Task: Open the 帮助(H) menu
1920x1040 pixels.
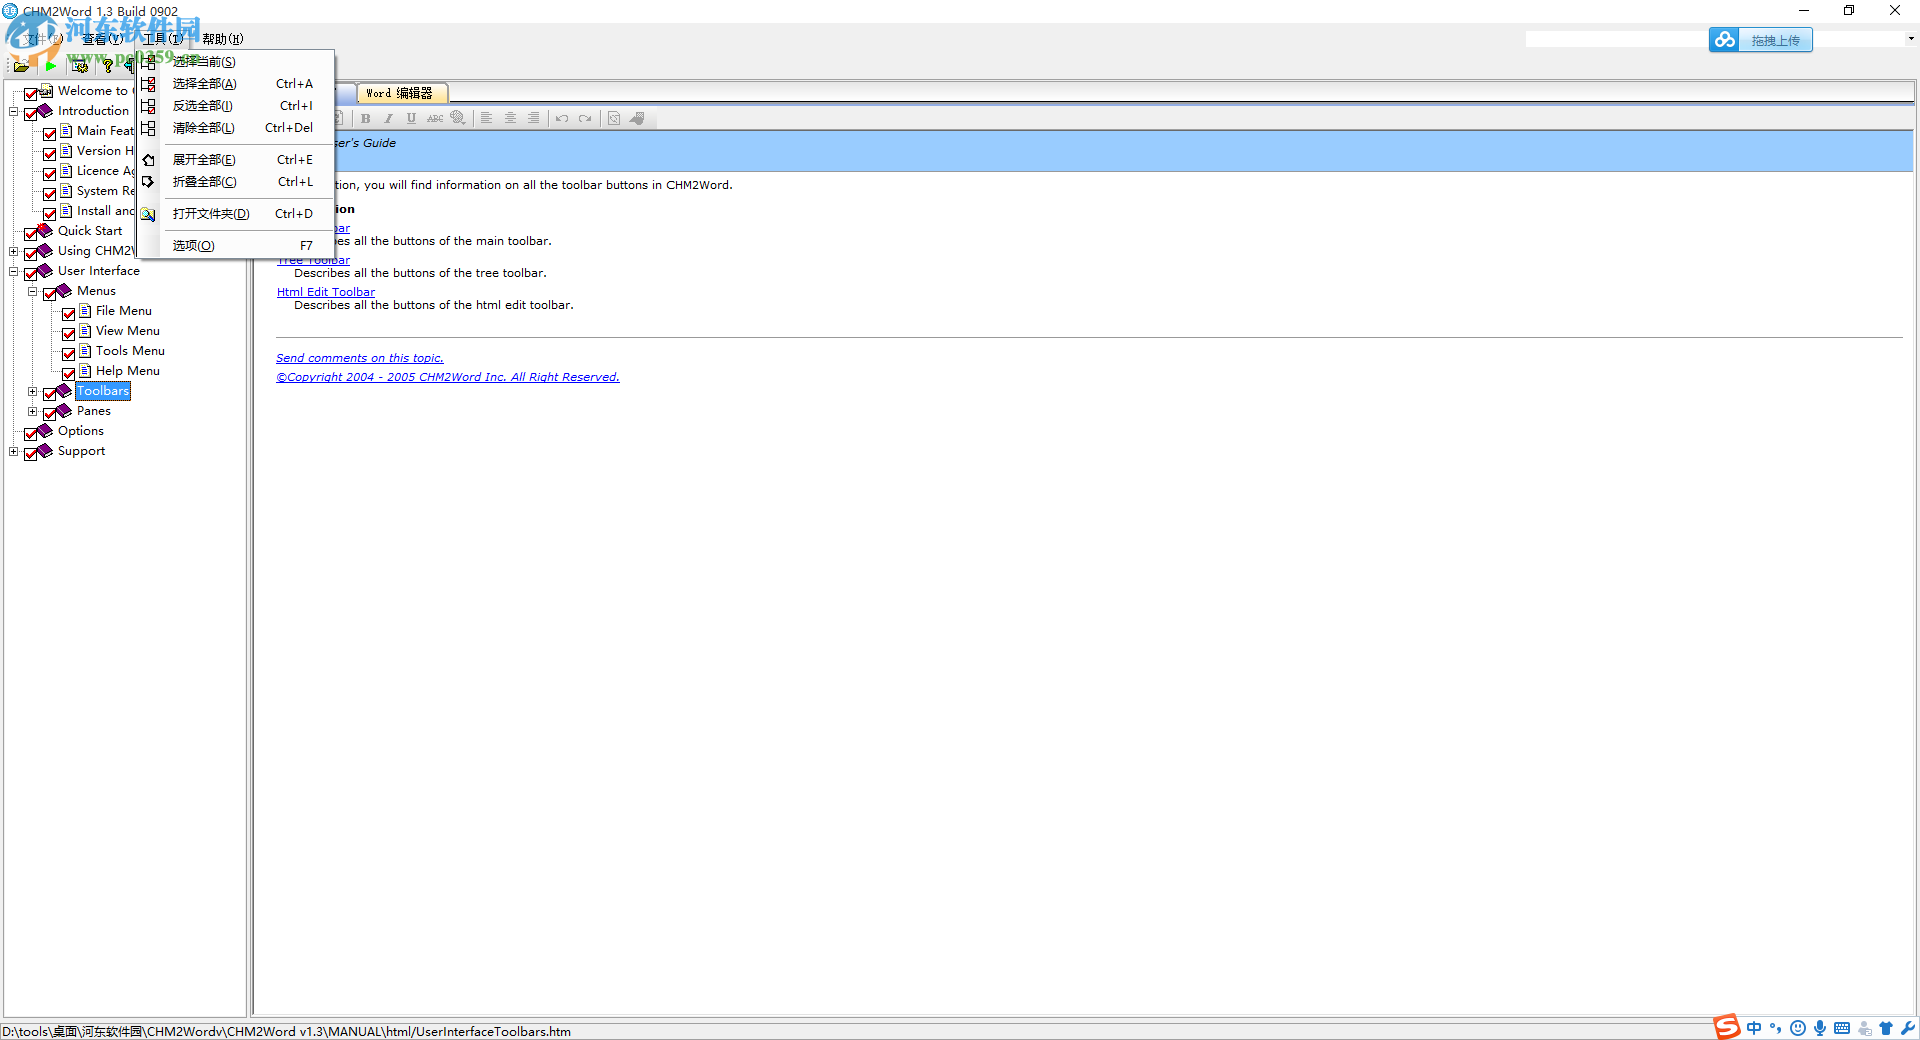Action: point(222,39)
